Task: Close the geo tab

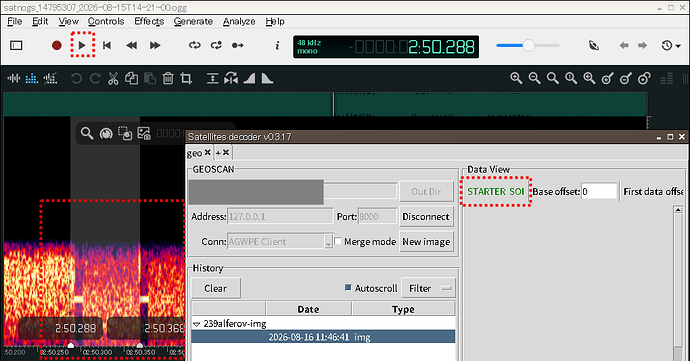Action: coord(207,152)
